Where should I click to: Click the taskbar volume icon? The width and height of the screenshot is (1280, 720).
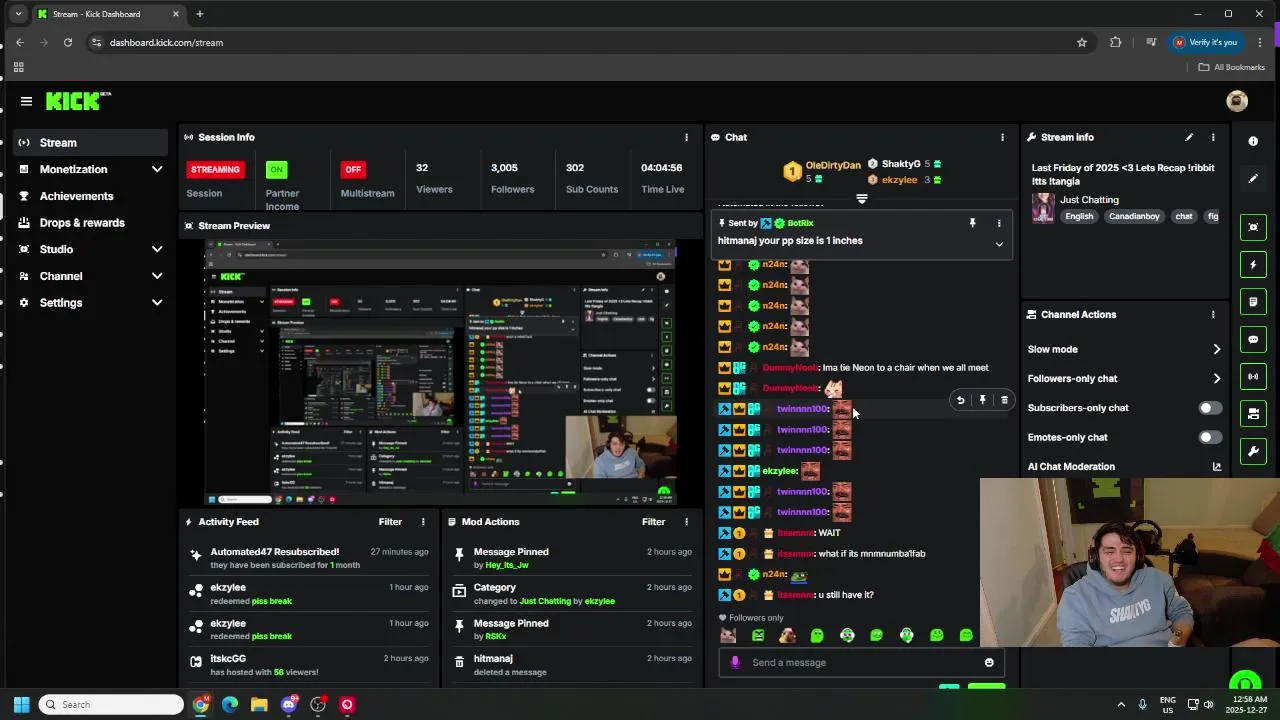click(x=1208, y=705)
